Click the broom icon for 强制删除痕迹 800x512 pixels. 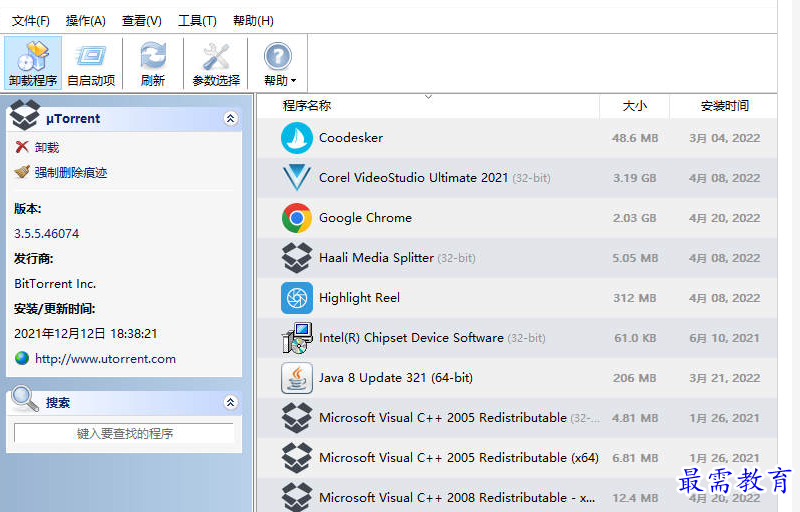coord(22,172)
